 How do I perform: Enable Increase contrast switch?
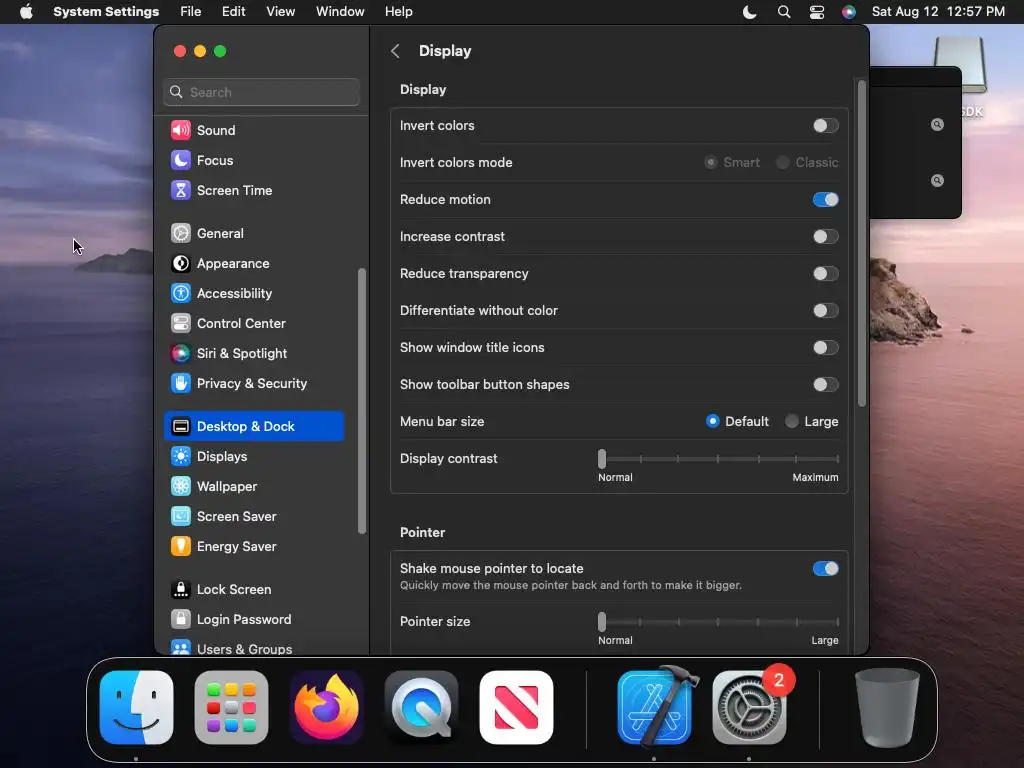825,236
